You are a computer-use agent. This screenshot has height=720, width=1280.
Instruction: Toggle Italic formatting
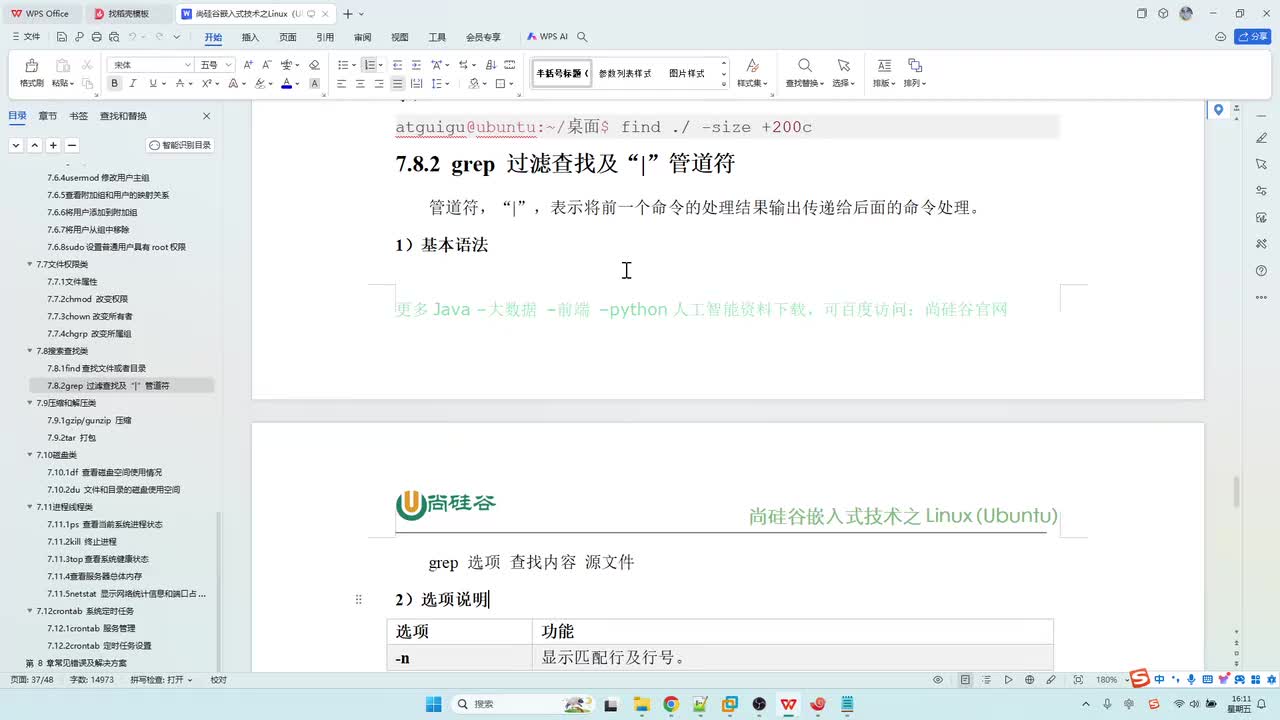point(132,84)
